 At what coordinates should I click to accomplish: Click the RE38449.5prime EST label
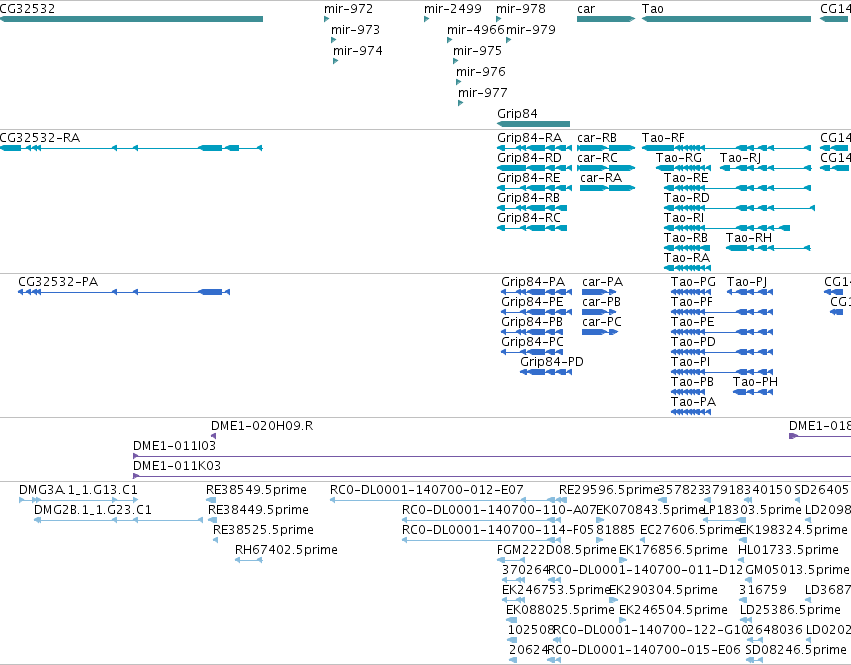pyautogui.click(x=258, y=510)
